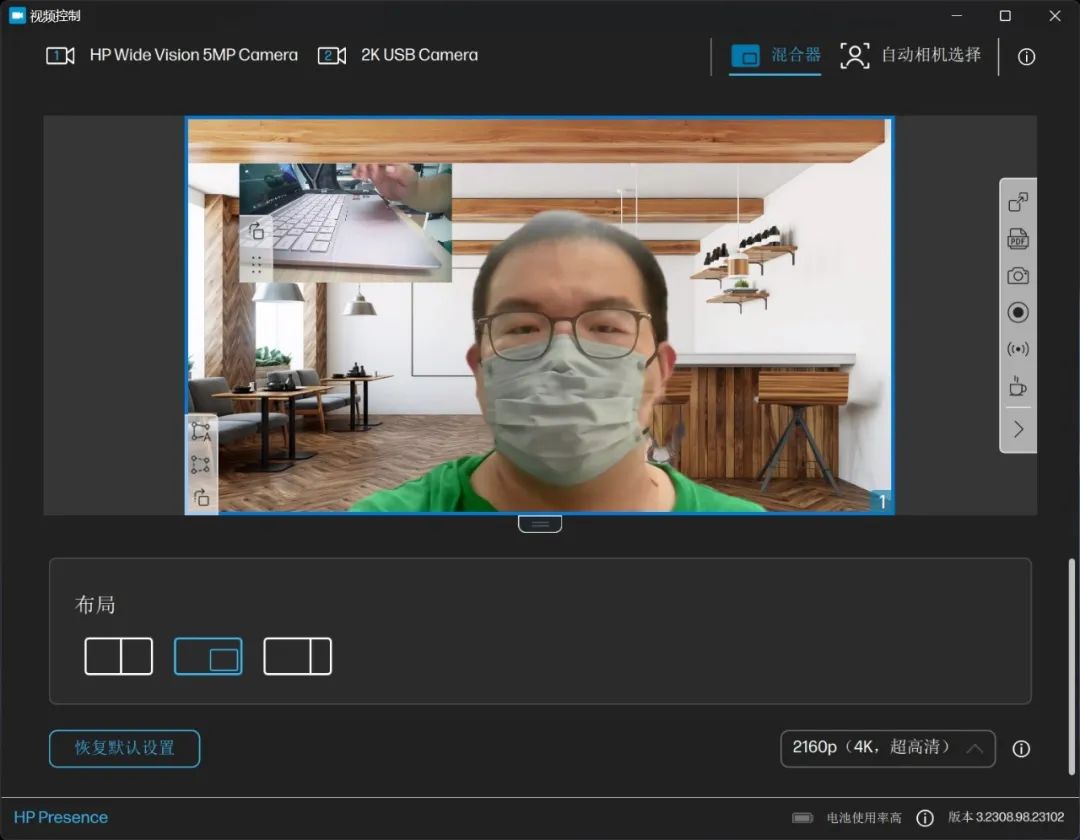Screen dimensions: 1080x840
Task: Click the info icon beside 电池使用率高
Action: pyautogui.click(x=925, y=817)
